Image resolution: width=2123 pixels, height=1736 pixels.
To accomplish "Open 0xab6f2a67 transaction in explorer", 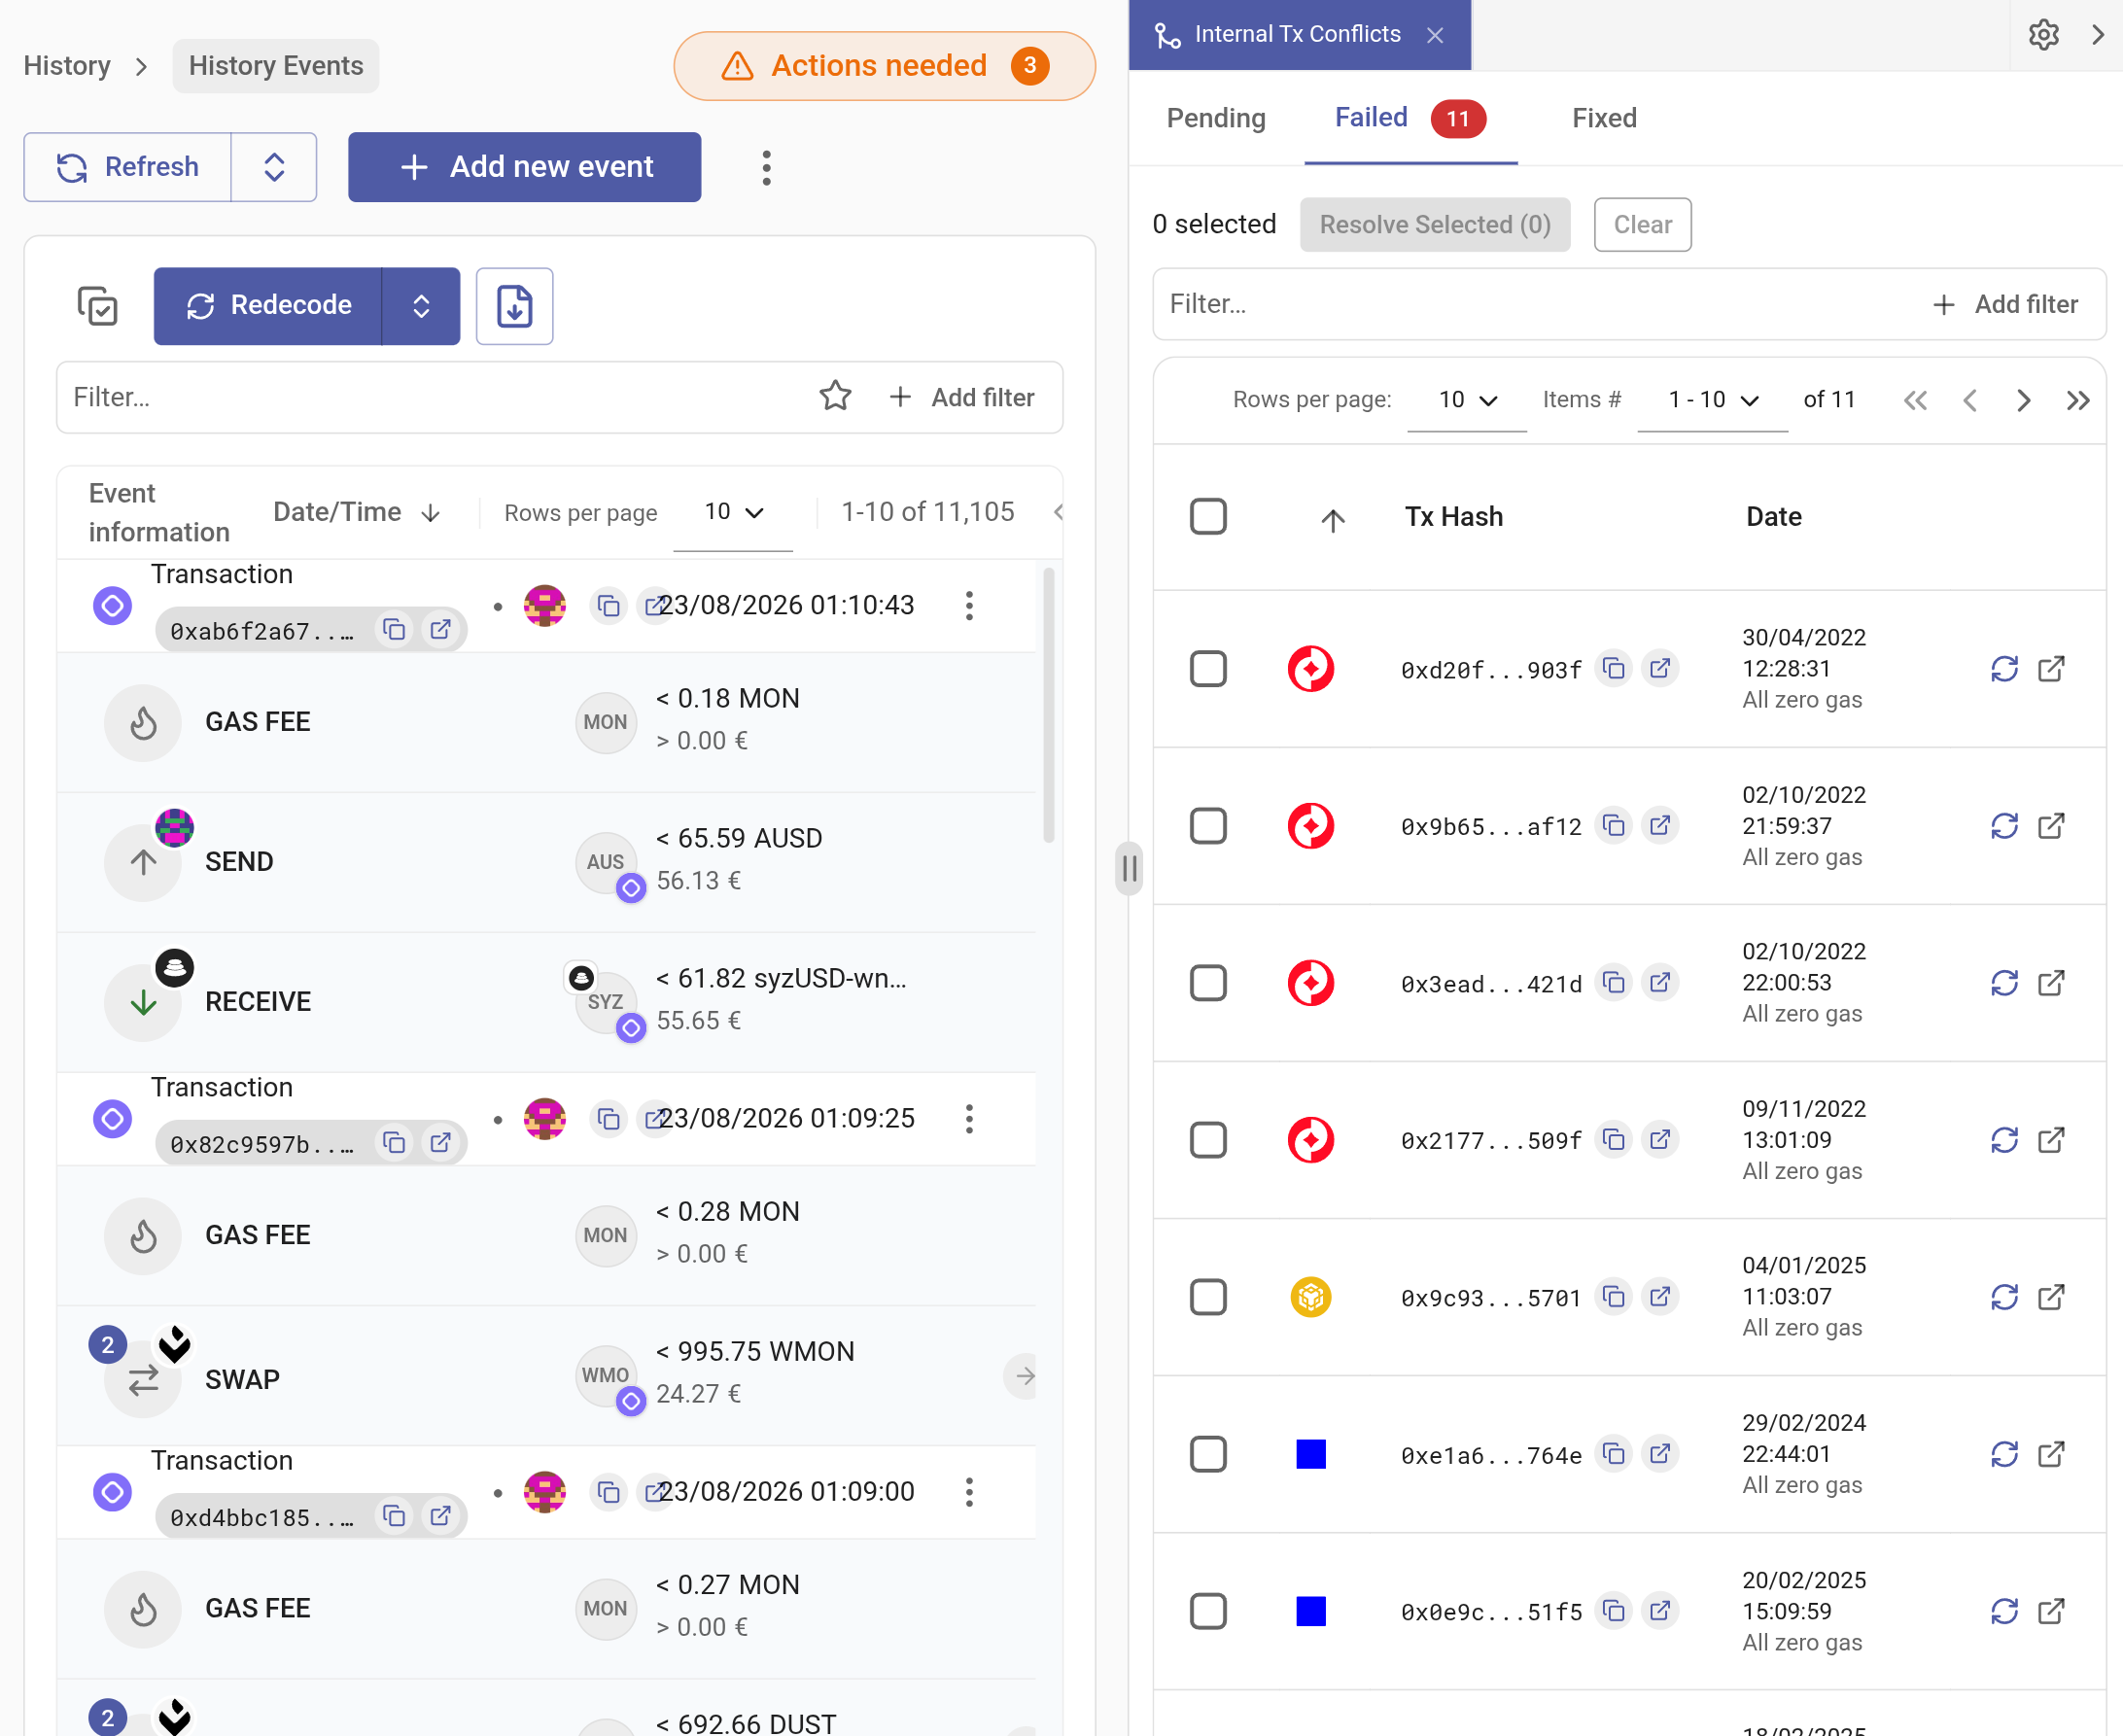I will coord(440,629).
